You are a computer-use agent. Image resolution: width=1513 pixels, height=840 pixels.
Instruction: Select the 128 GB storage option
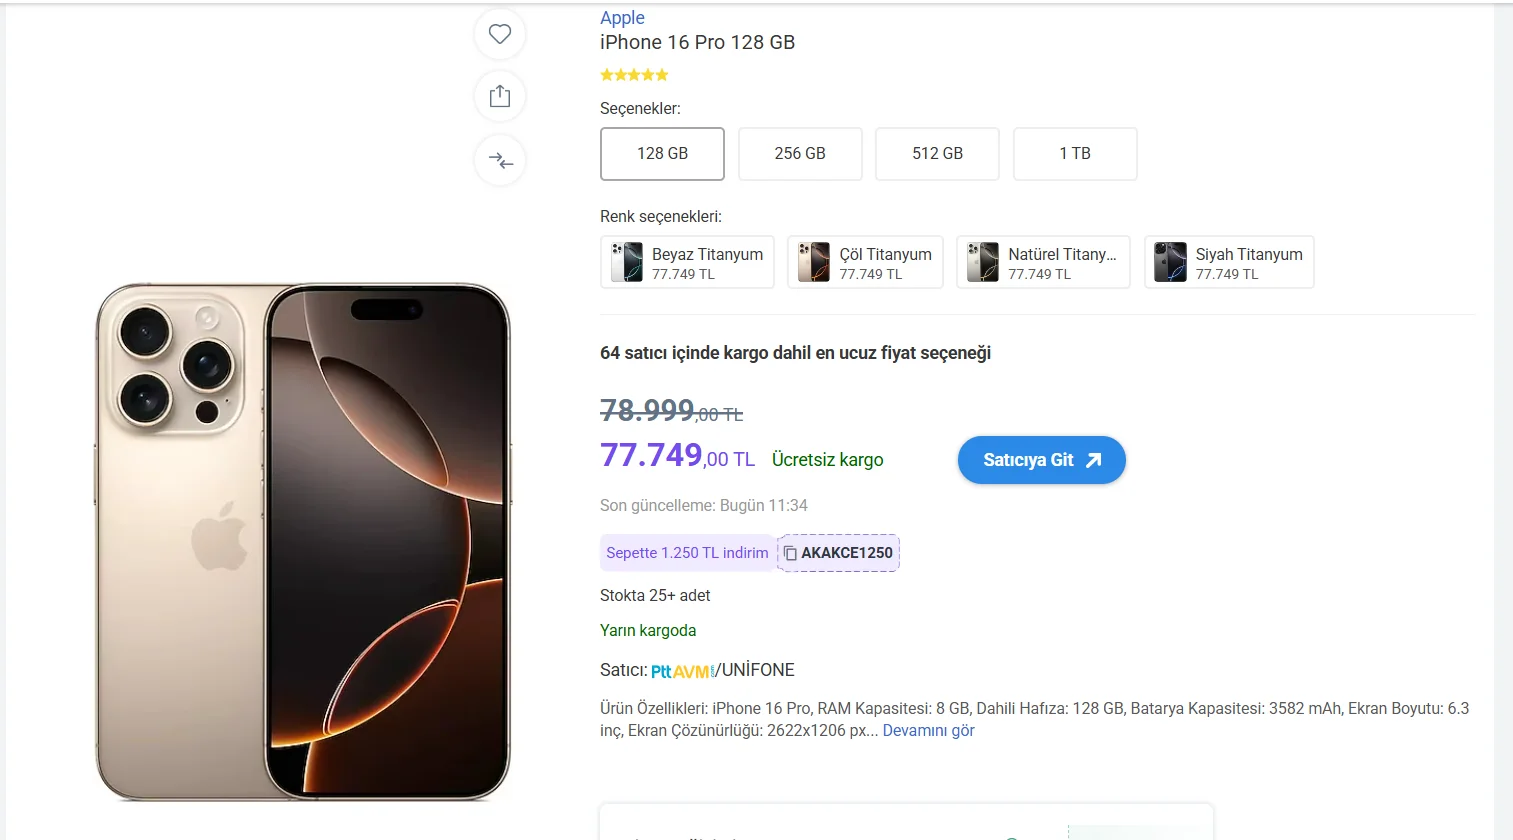(x=662, y=154)
